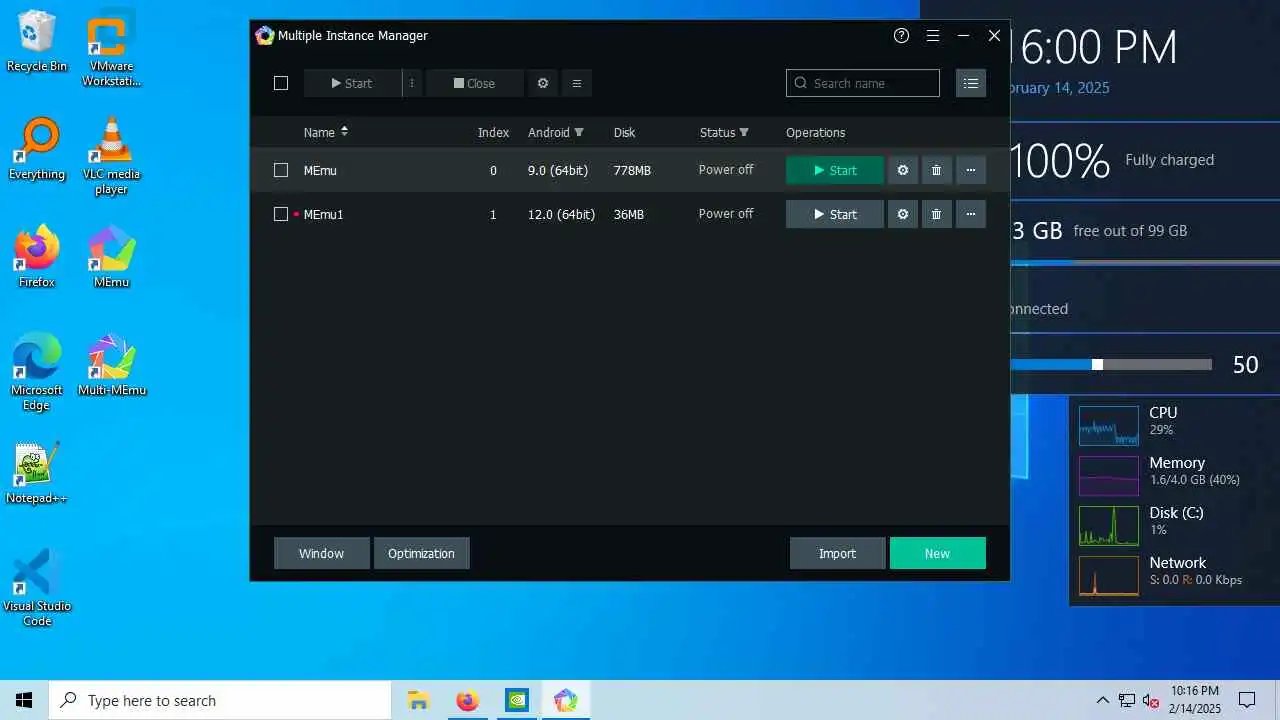Image resolution: width=1280 pixels, height=720 pixels.
Task: Click the 12.0 (64bit) Android cell
Action: point(561,214)
